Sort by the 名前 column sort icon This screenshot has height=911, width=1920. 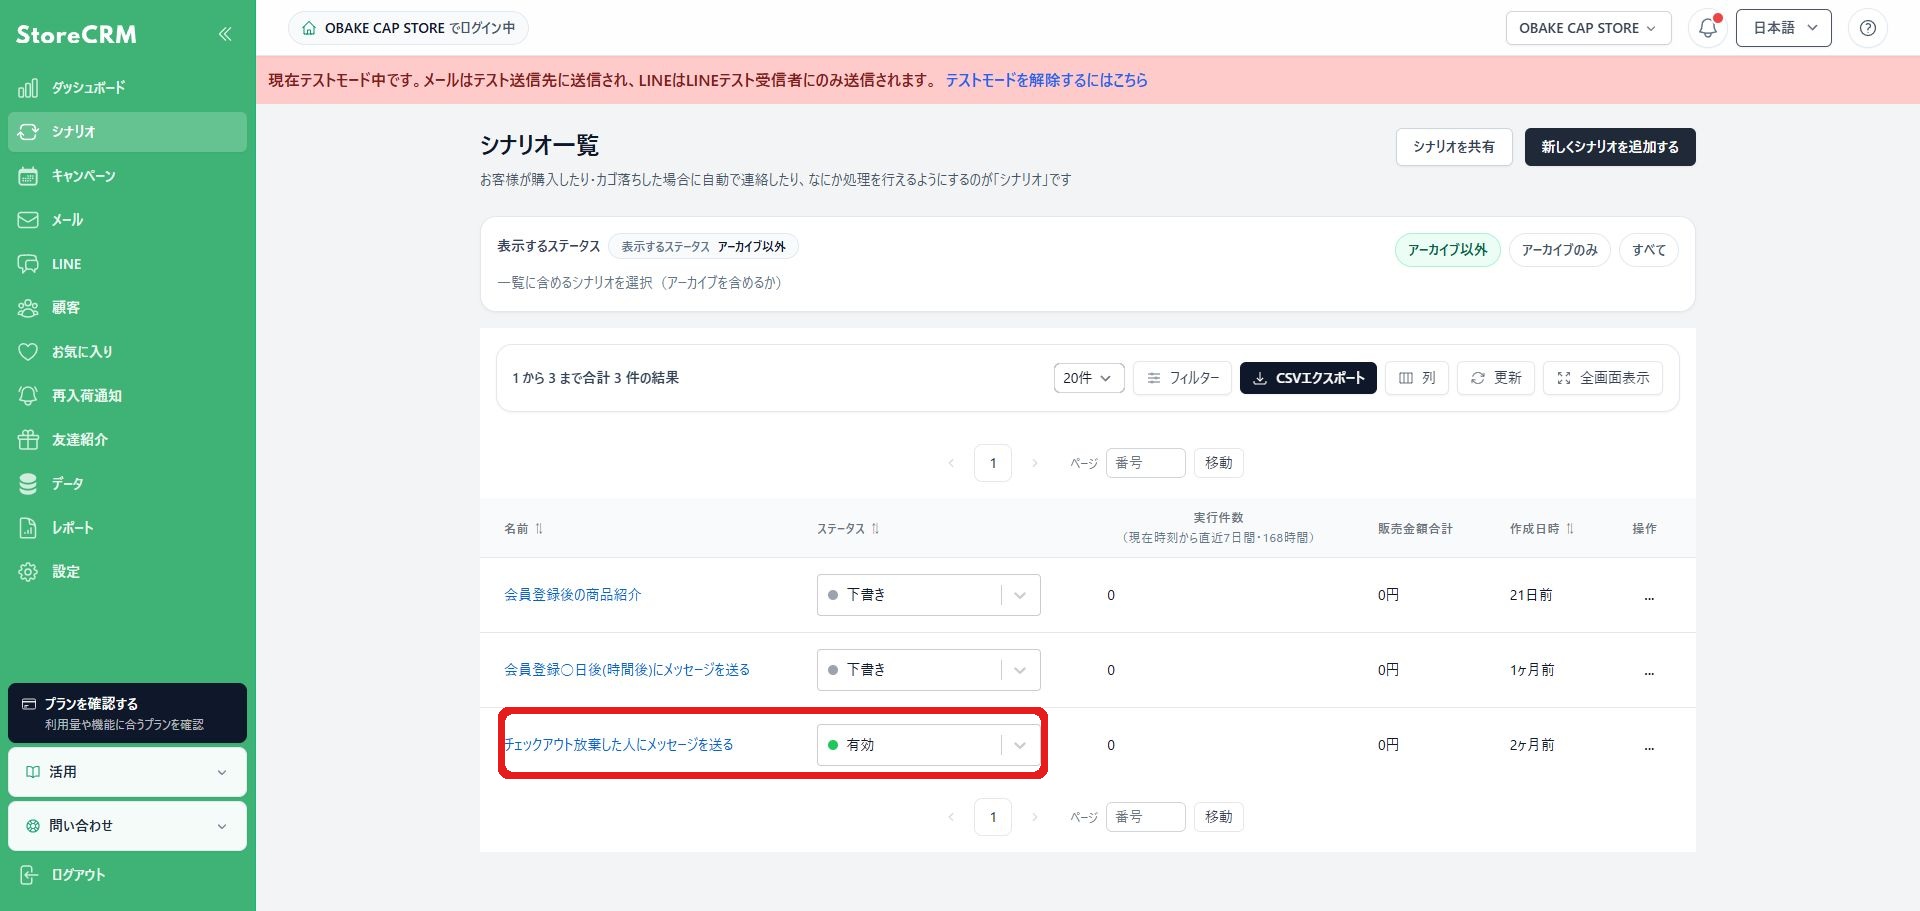pyautogui.click(x=539, y=529)
